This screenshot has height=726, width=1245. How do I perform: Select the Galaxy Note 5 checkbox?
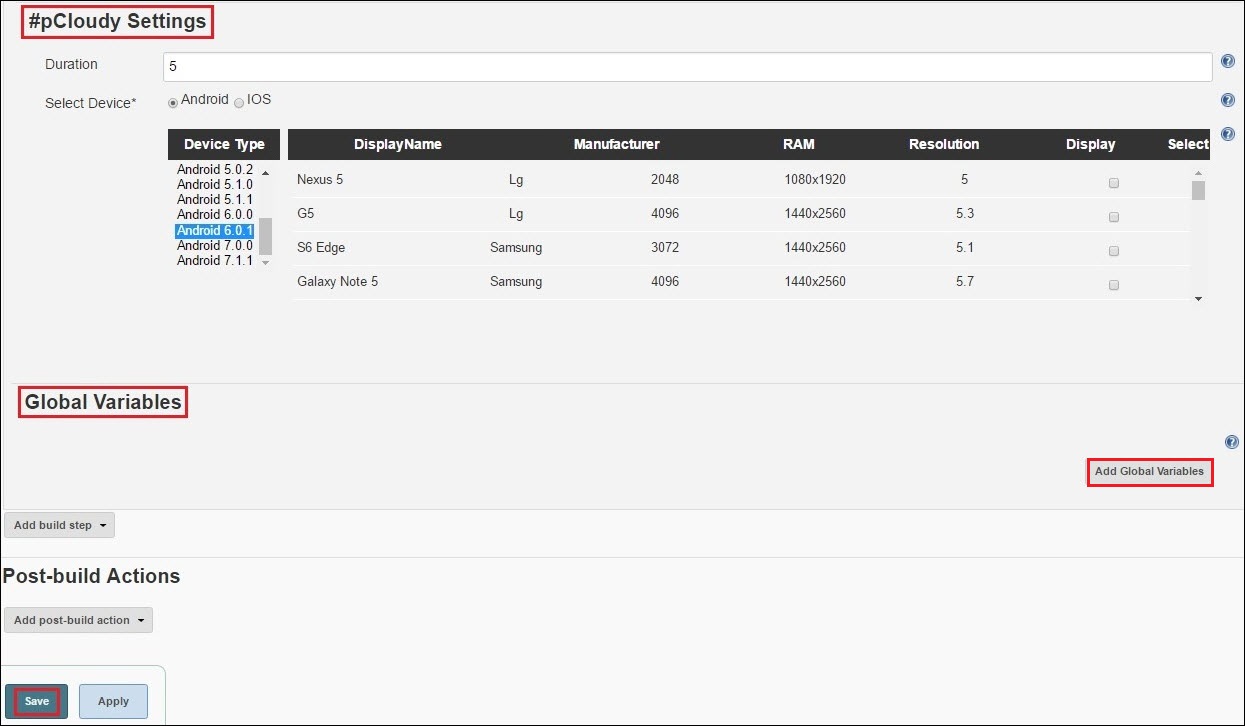pyautogui.click(x=1114, y=285)
